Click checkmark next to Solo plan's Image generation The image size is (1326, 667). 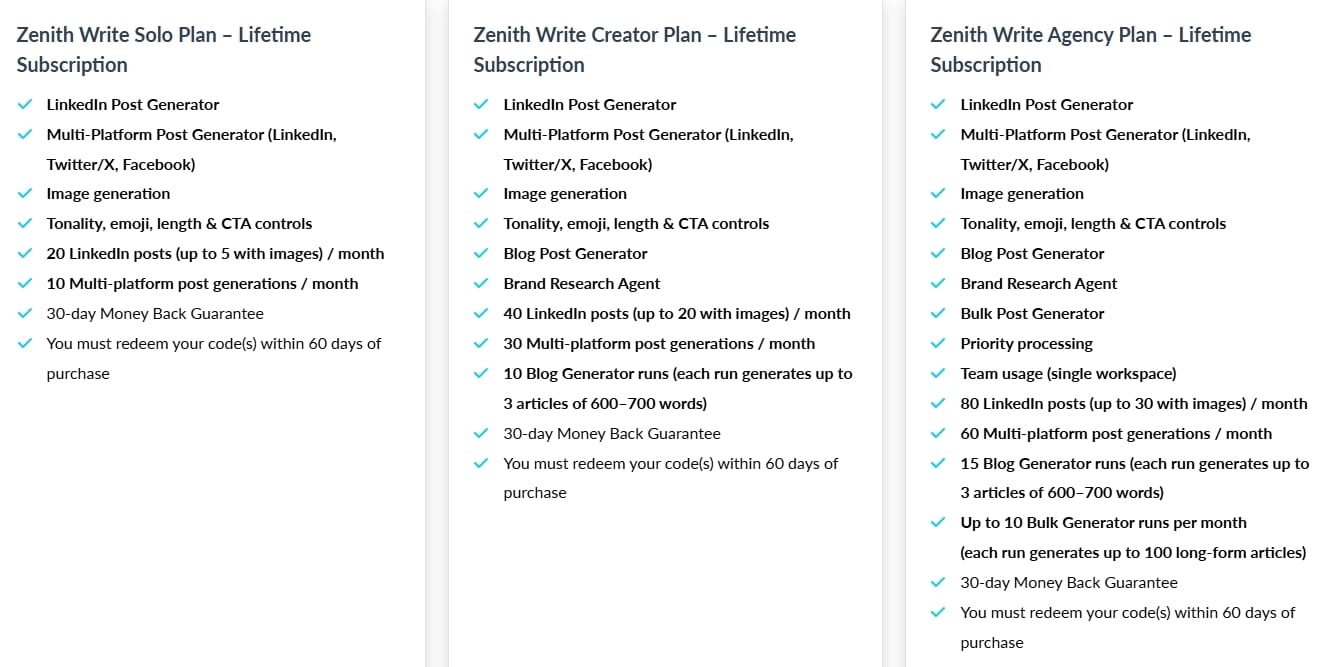[x=25, y=194]
